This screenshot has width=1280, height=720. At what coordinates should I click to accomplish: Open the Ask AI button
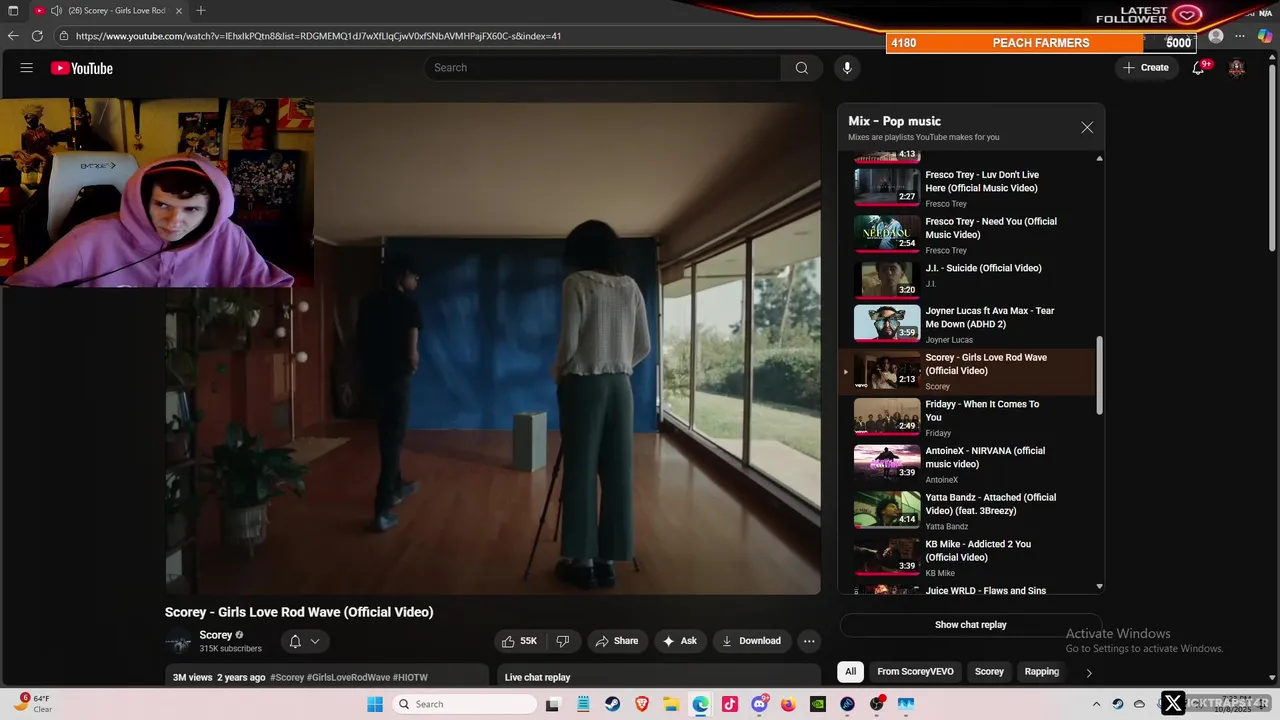(680, 641)
